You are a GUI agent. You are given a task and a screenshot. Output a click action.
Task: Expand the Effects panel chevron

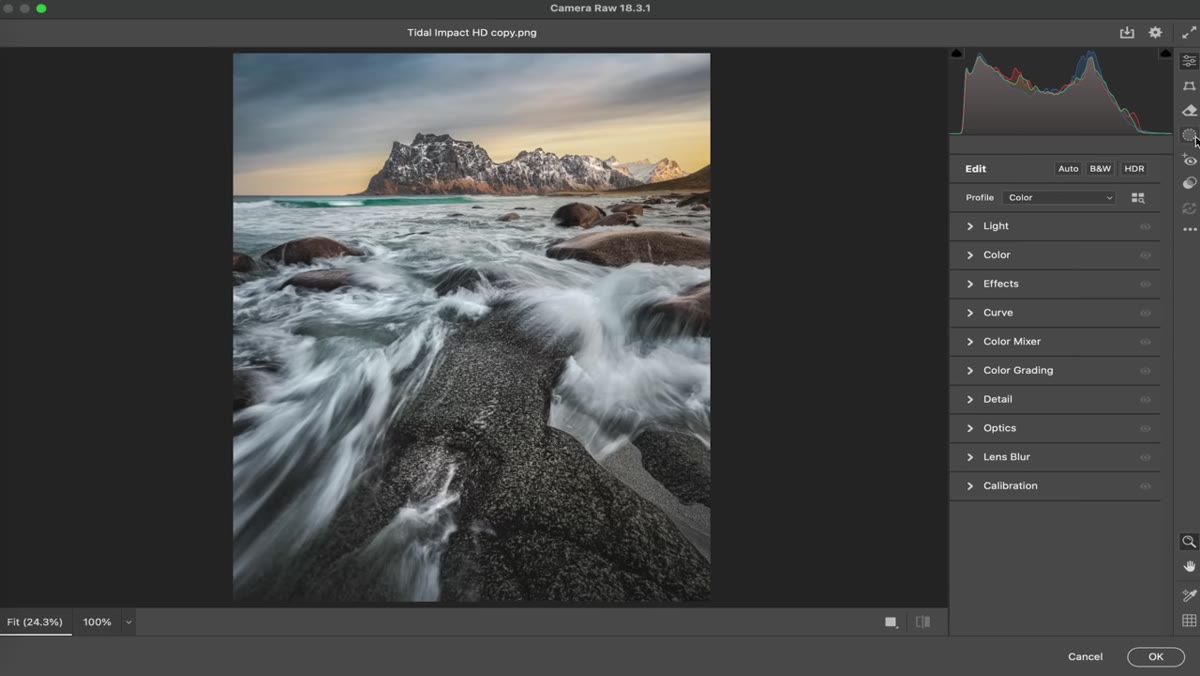tap(970, 284)
